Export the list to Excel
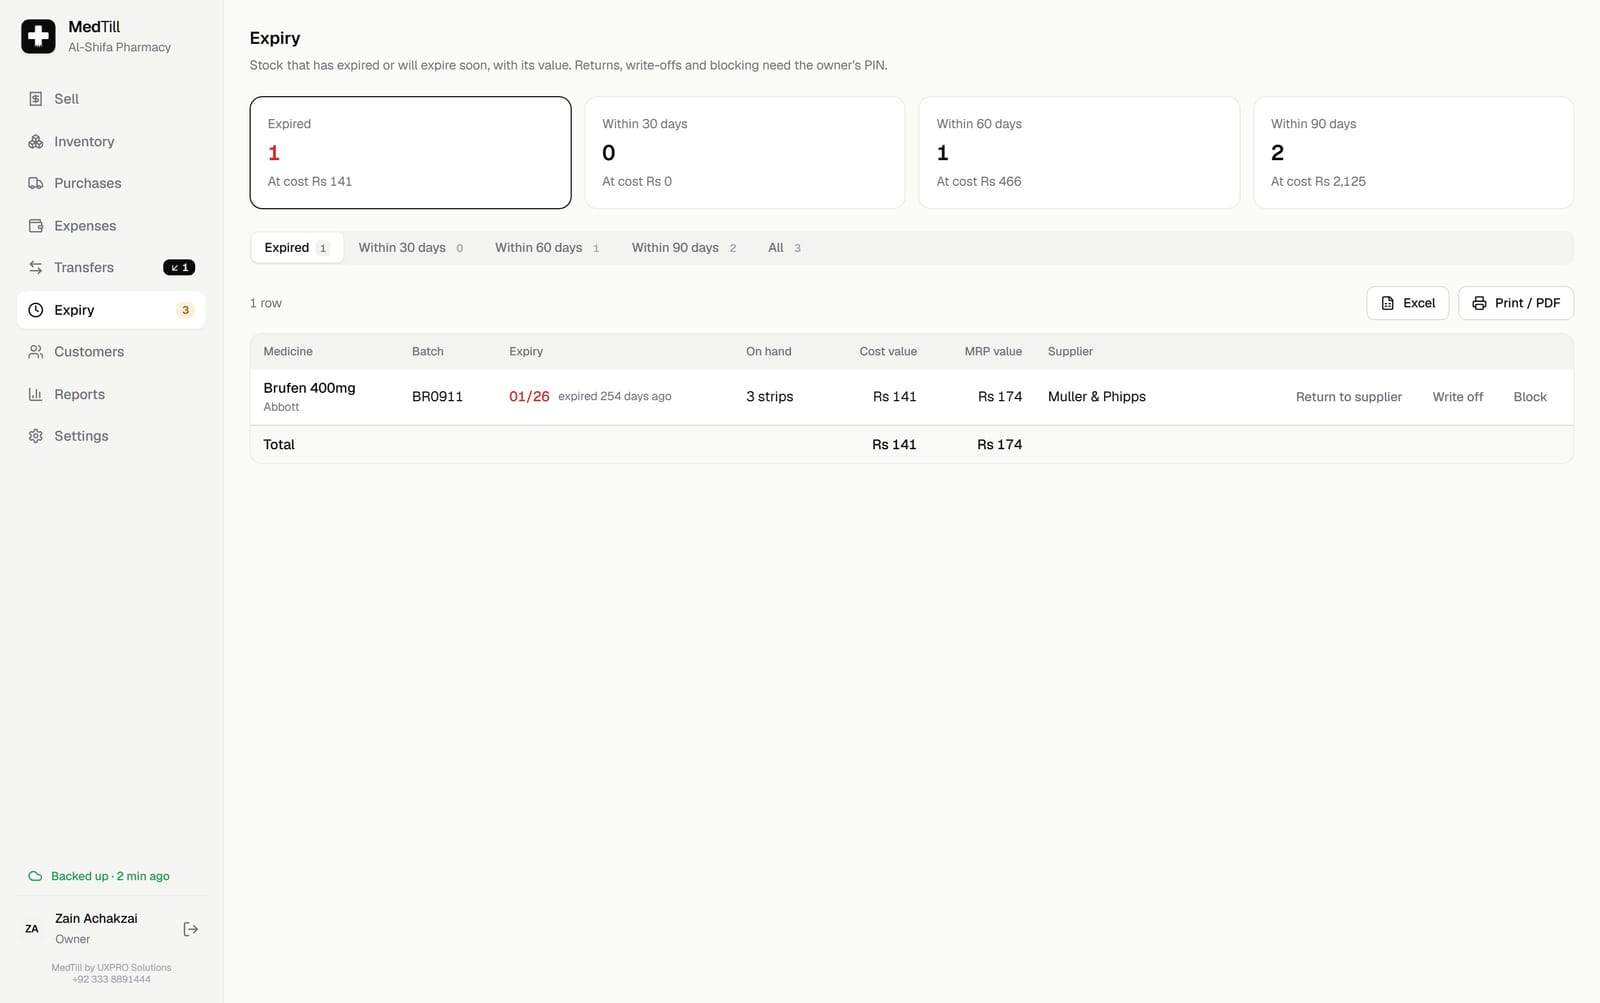This screenshot has width=1600, height=1003. pyautogui.click(x=1407, y=303)
